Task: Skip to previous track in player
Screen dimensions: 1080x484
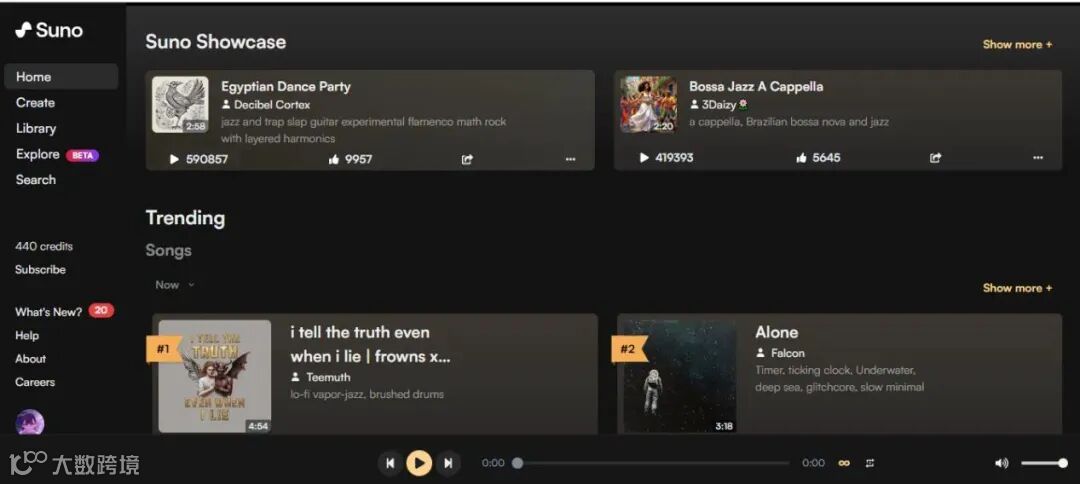Action: (390, 463)
